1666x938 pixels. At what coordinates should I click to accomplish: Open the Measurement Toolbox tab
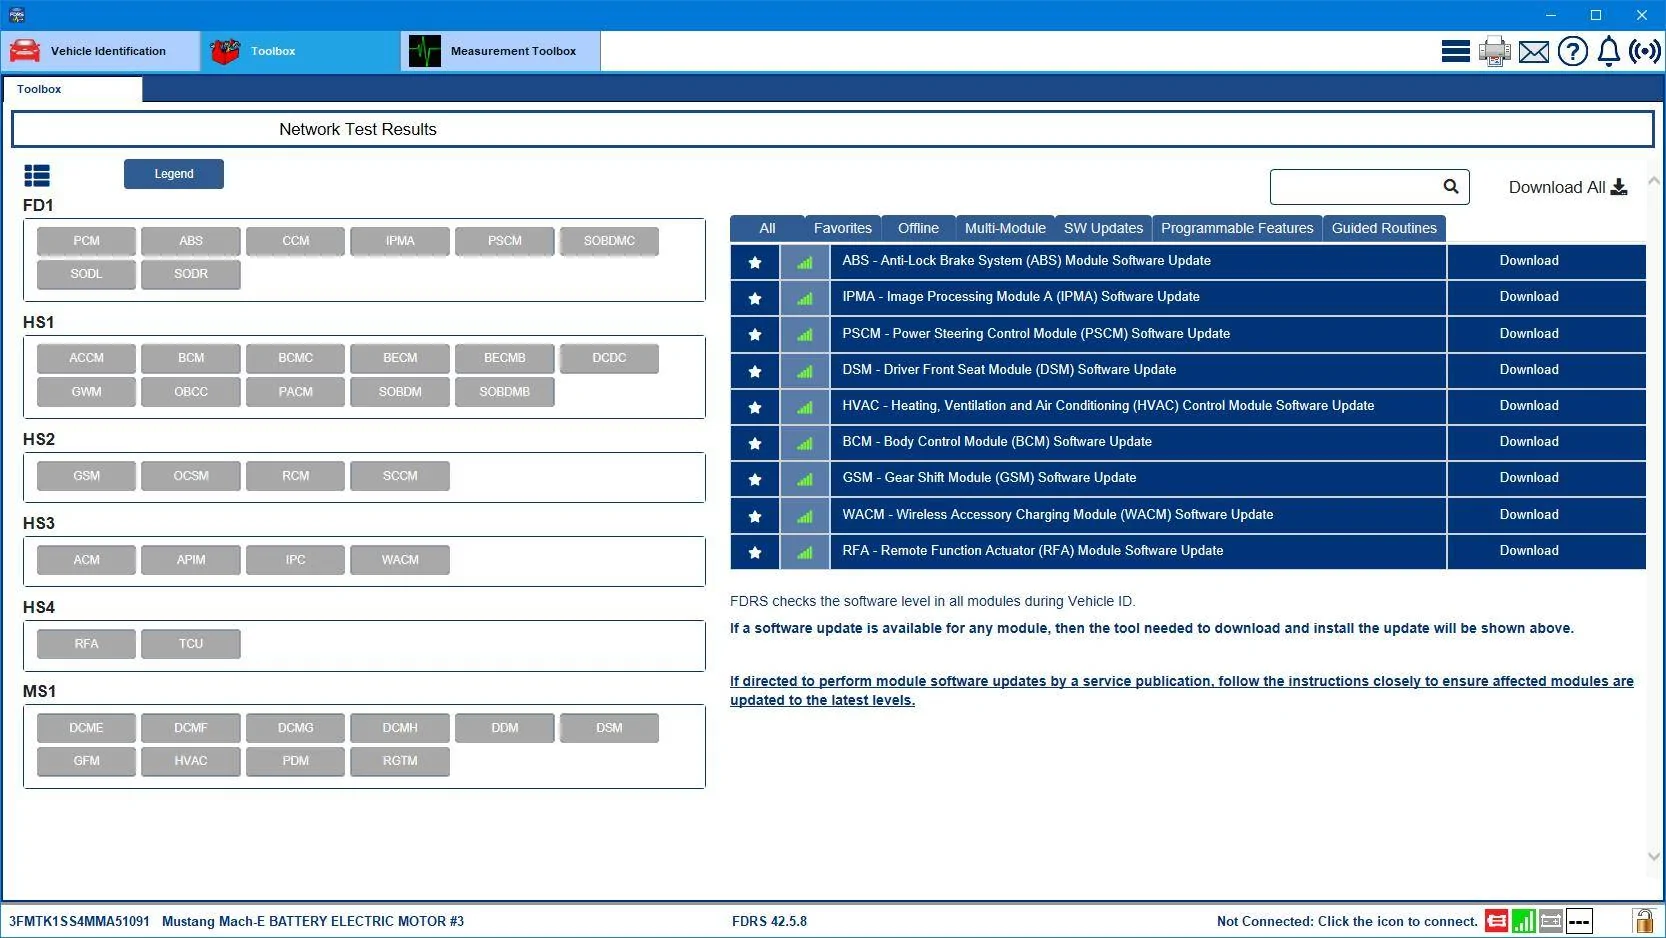pyautogui.click(x=501, y=51)
